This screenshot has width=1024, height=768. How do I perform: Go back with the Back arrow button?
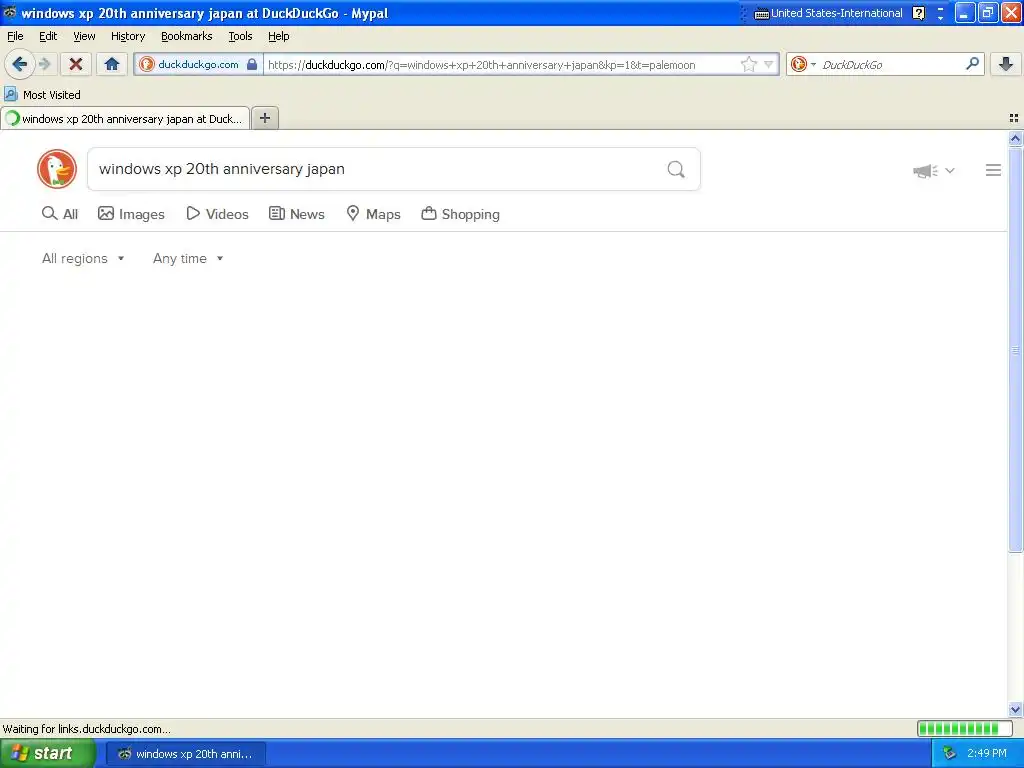[x=20, y=64]
